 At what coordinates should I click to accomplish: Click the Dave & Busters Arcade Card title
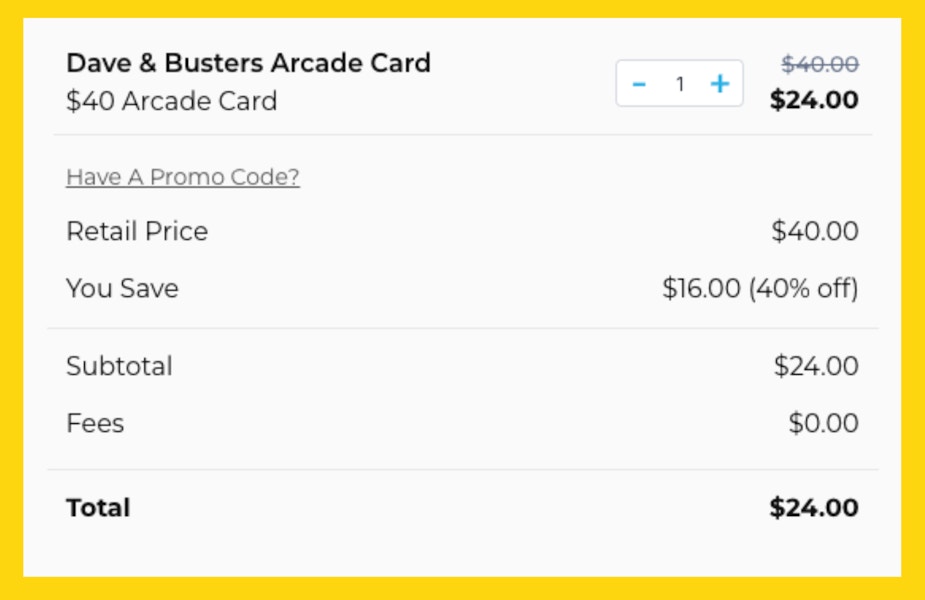[248, 63]
